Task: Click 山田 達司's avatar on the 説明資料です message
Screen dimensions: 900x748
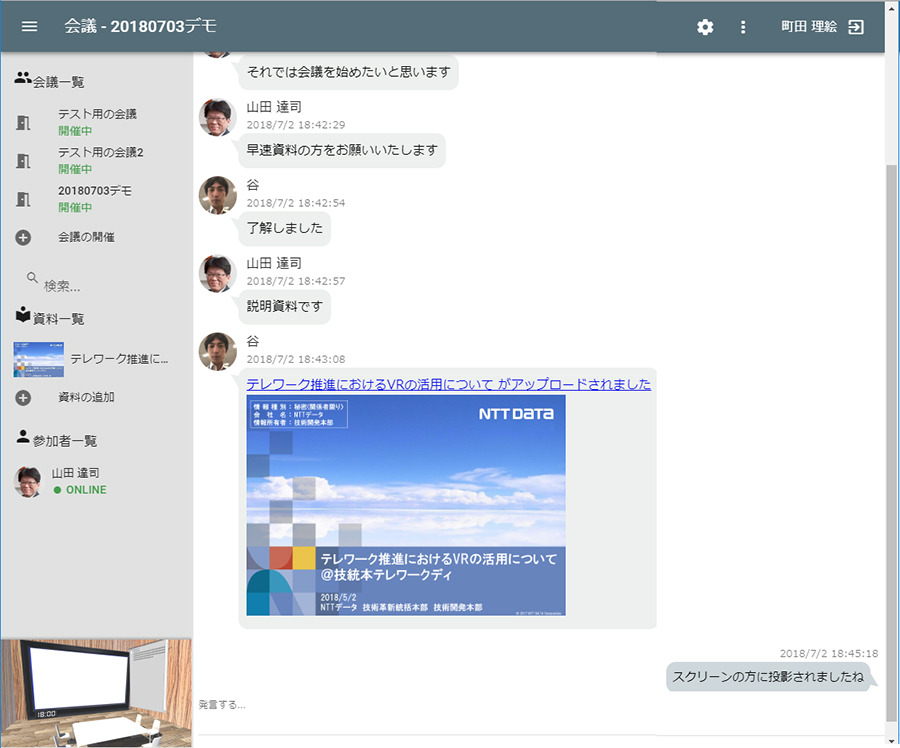Action: (218, 274)
